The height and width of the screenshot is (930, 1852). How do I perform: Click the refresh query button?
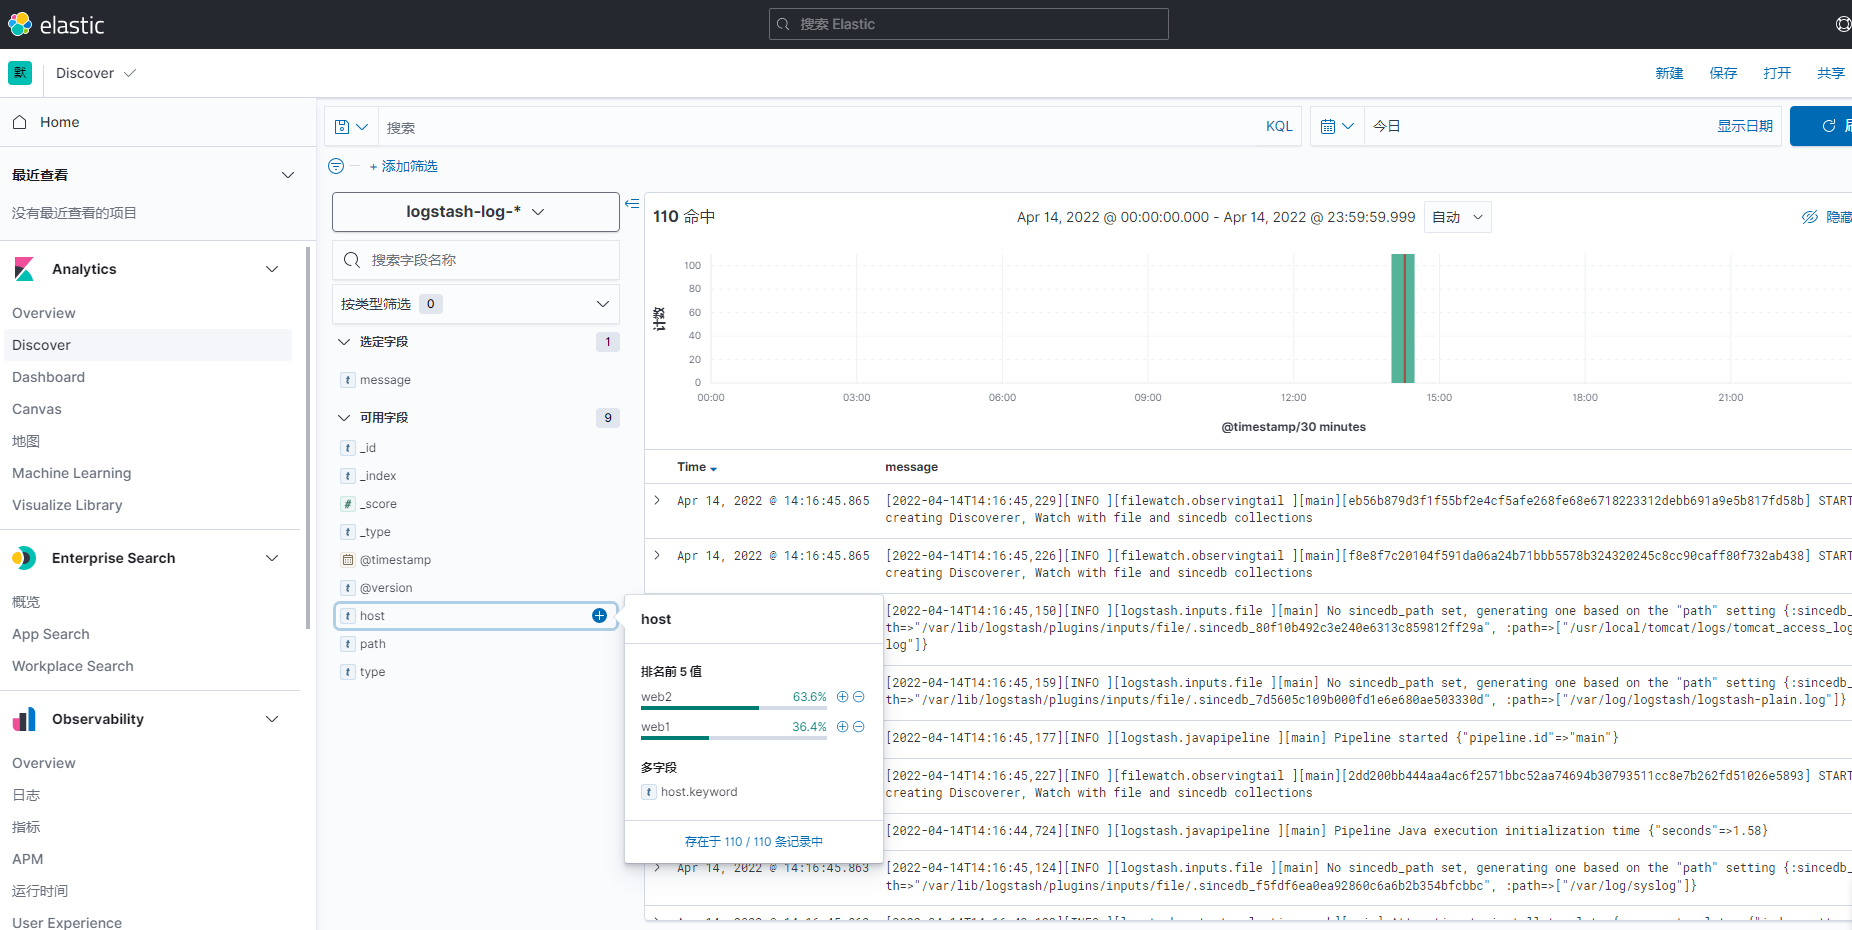pyautogui.click(x=1822, y=126)
